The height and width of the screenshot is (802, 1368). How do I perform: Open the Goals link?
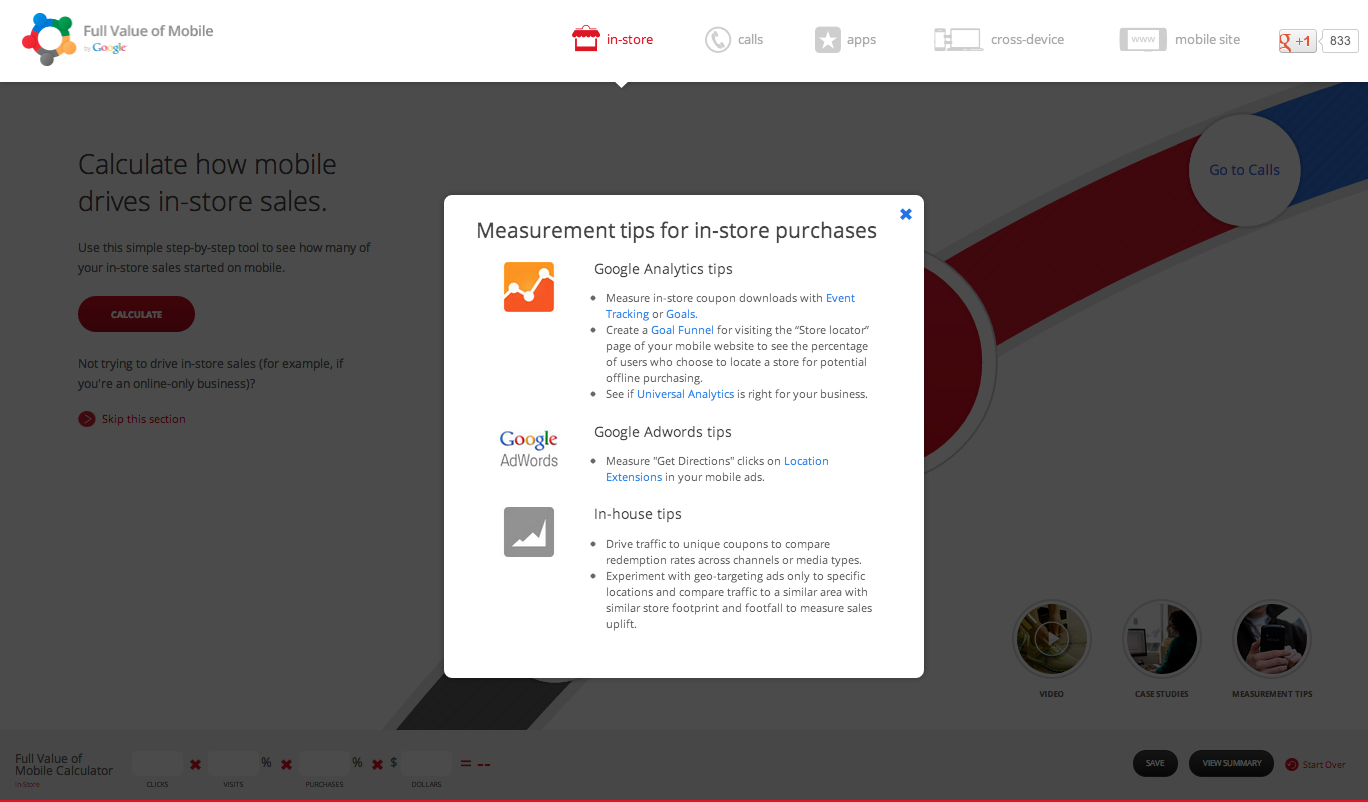(681, 314)
